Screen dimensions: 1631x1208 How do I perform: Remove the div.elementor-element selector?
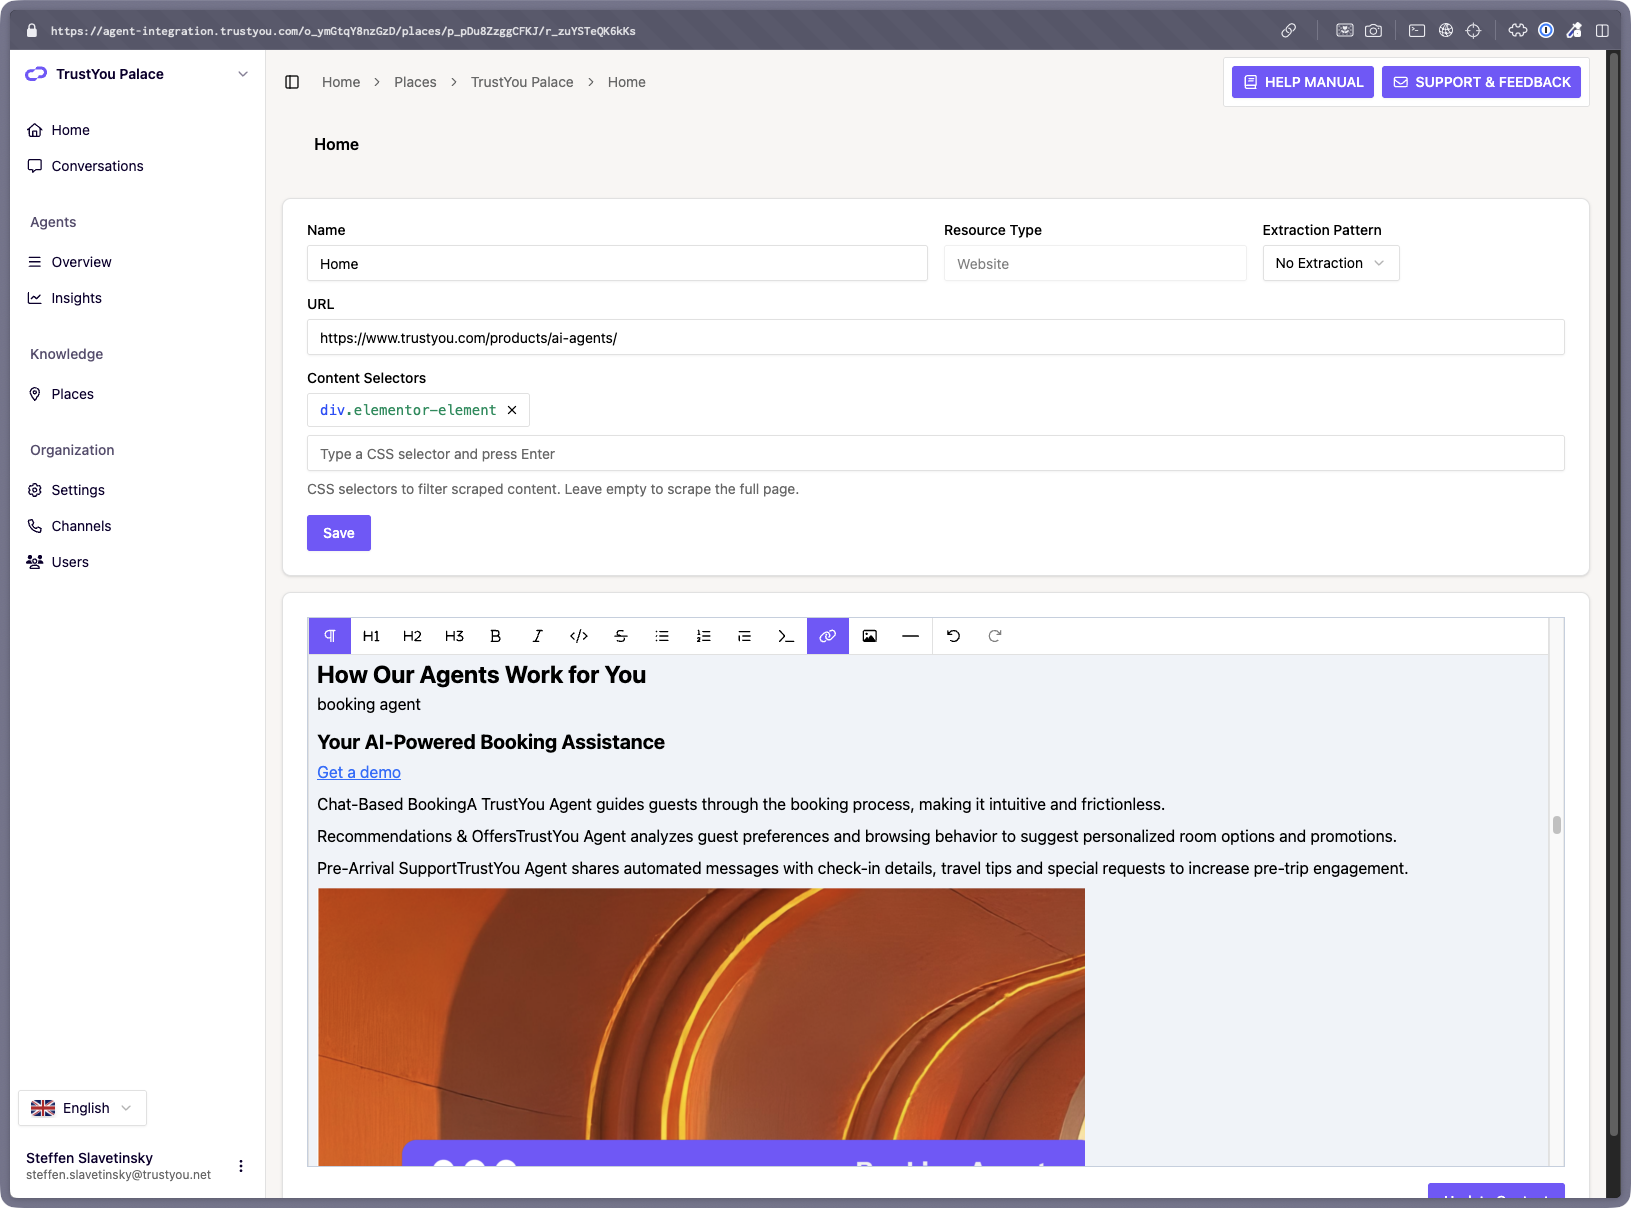point(512,410)
